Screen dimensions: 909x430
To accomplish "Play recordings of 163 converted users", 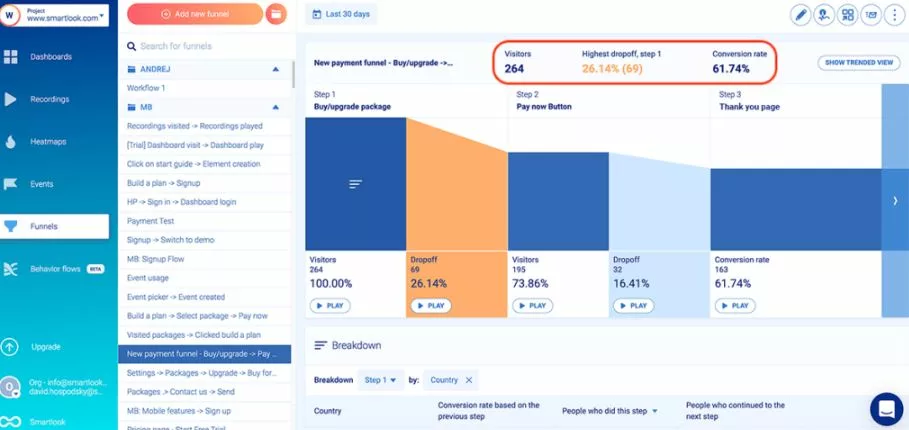I will click(735, 305).
